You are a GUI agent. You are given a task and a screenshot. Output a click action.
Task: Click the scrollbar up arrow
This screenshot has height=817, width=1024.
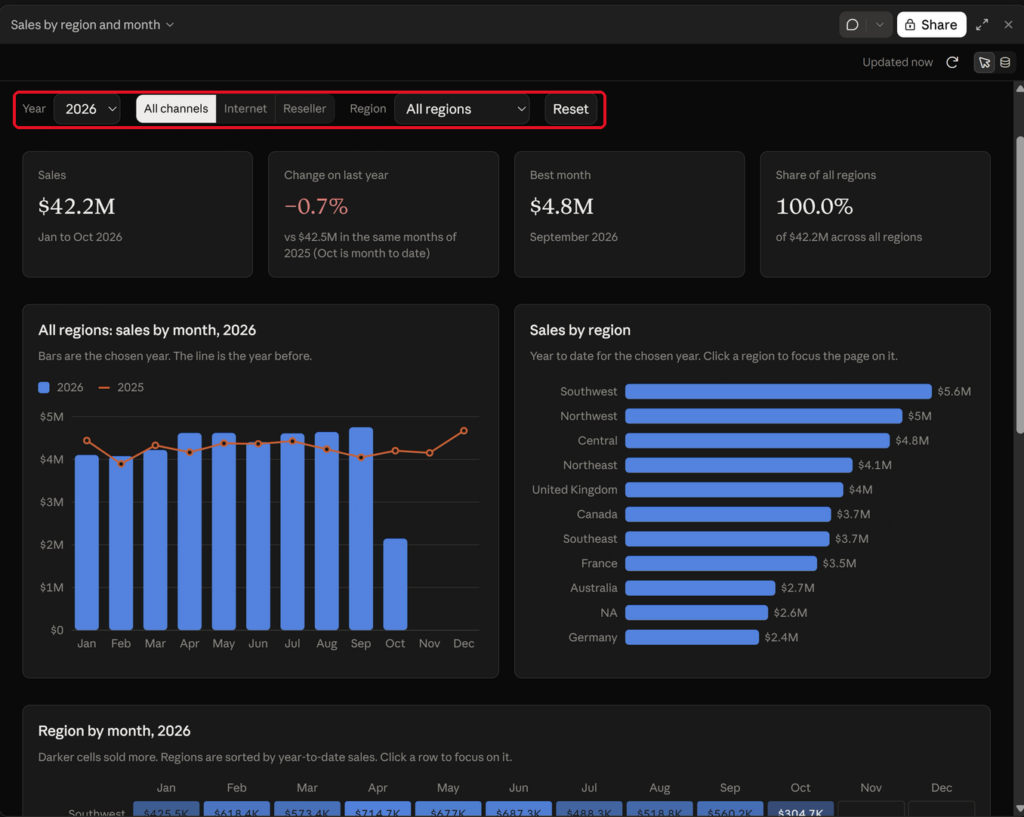pos(1019,88)
